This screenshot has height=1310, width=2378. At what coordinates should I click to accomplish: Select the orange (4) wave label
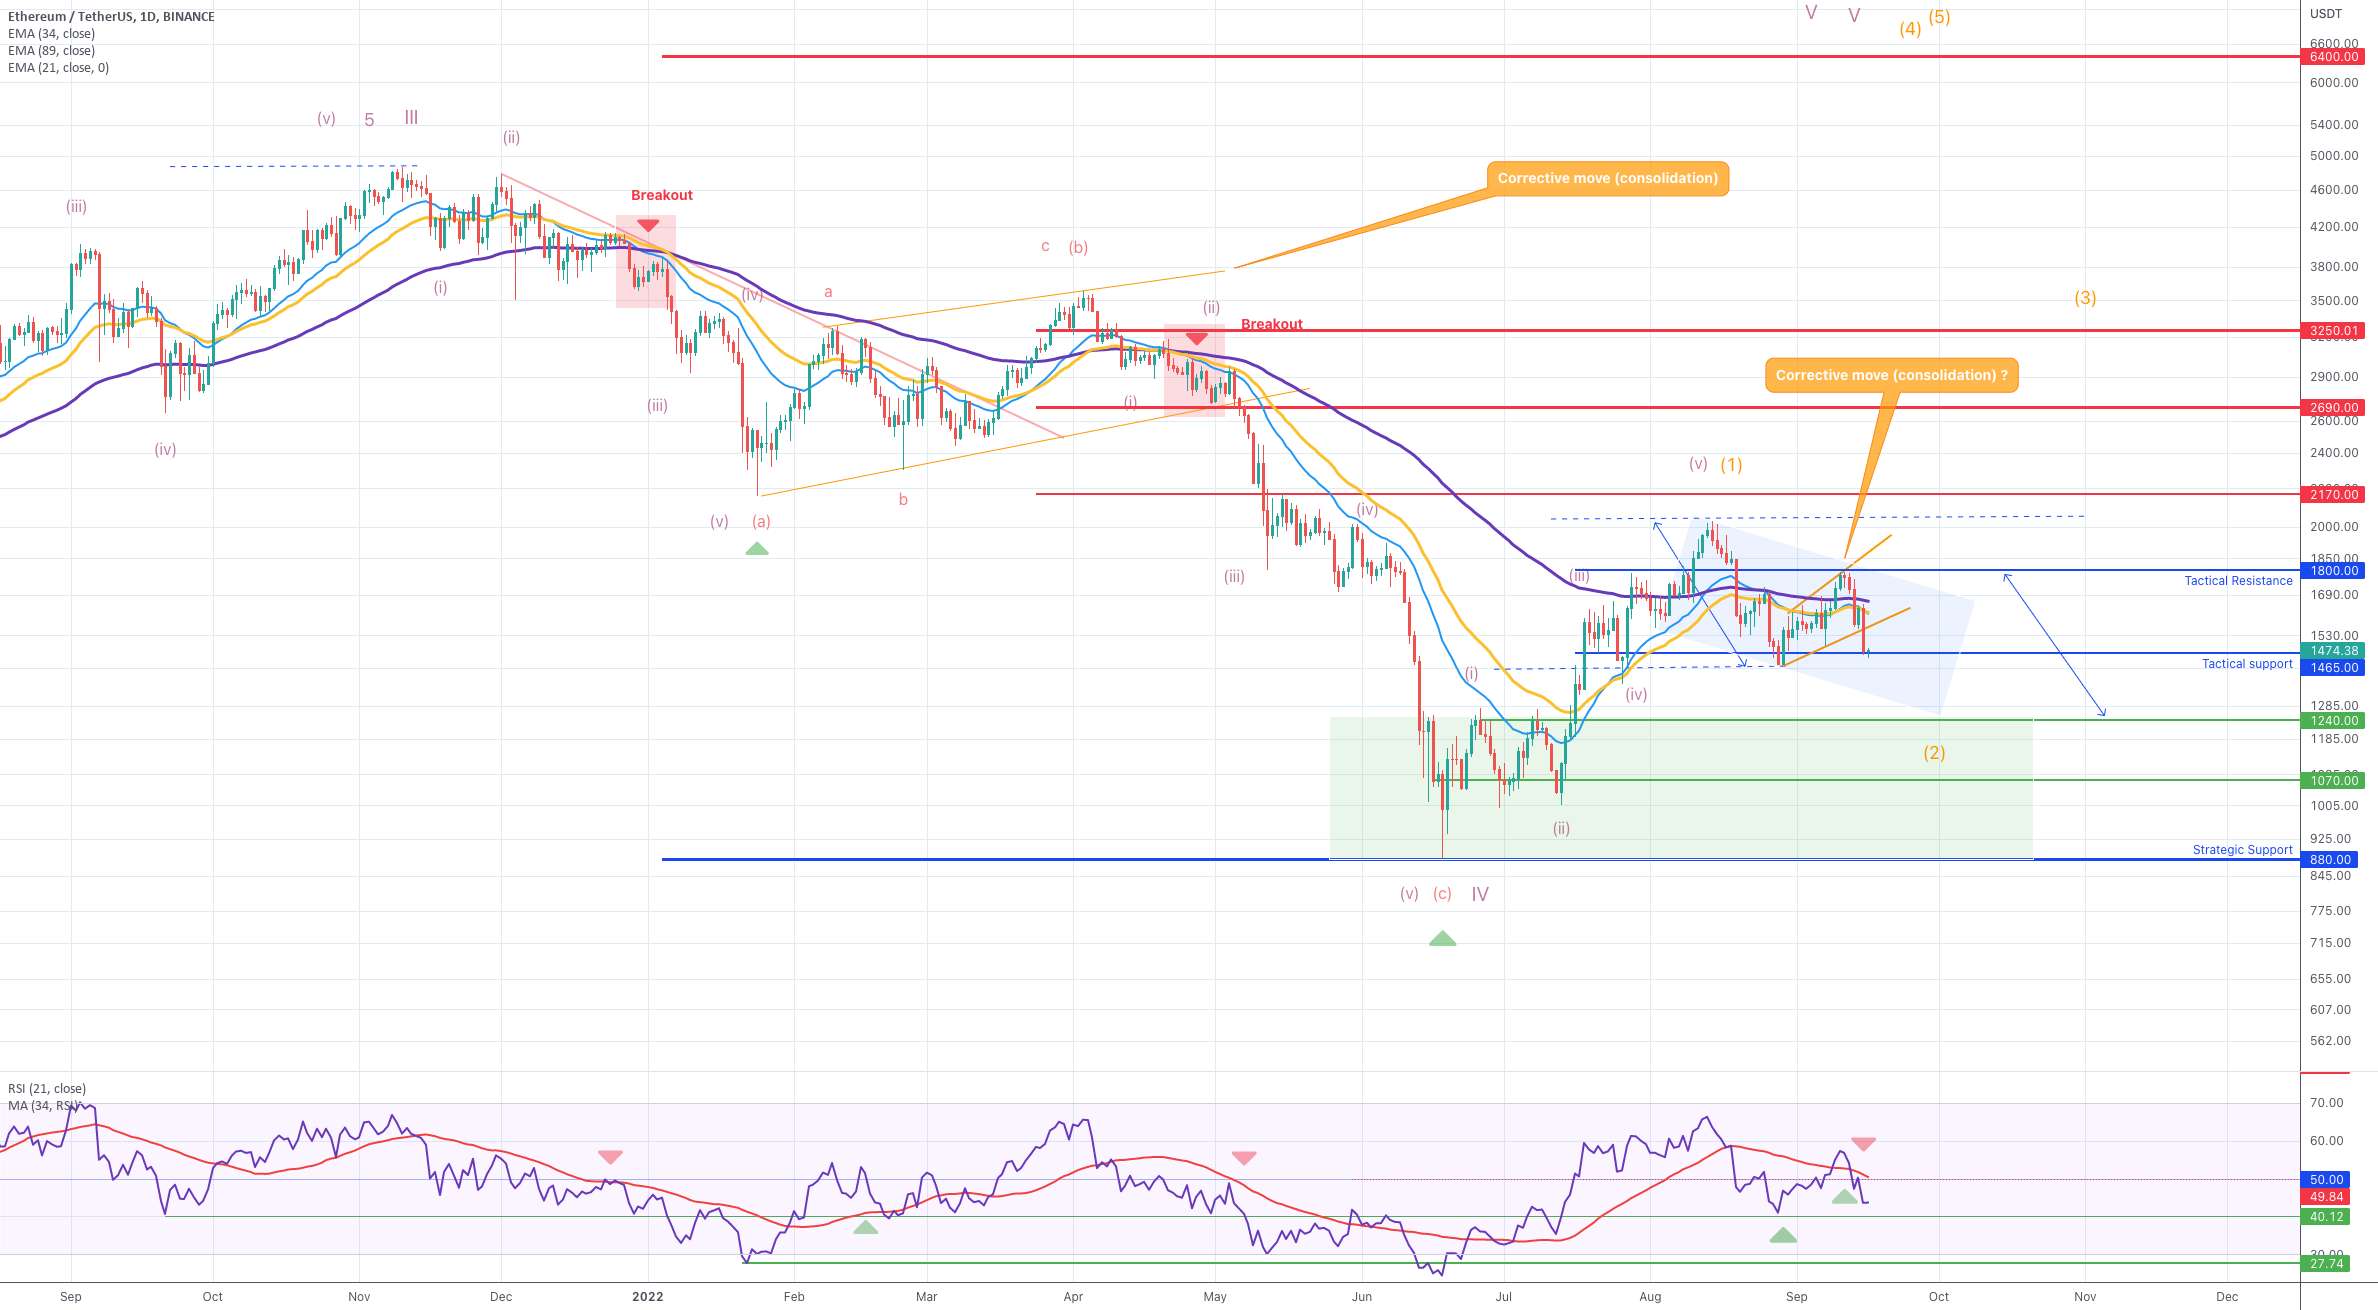click(1910, 29)
